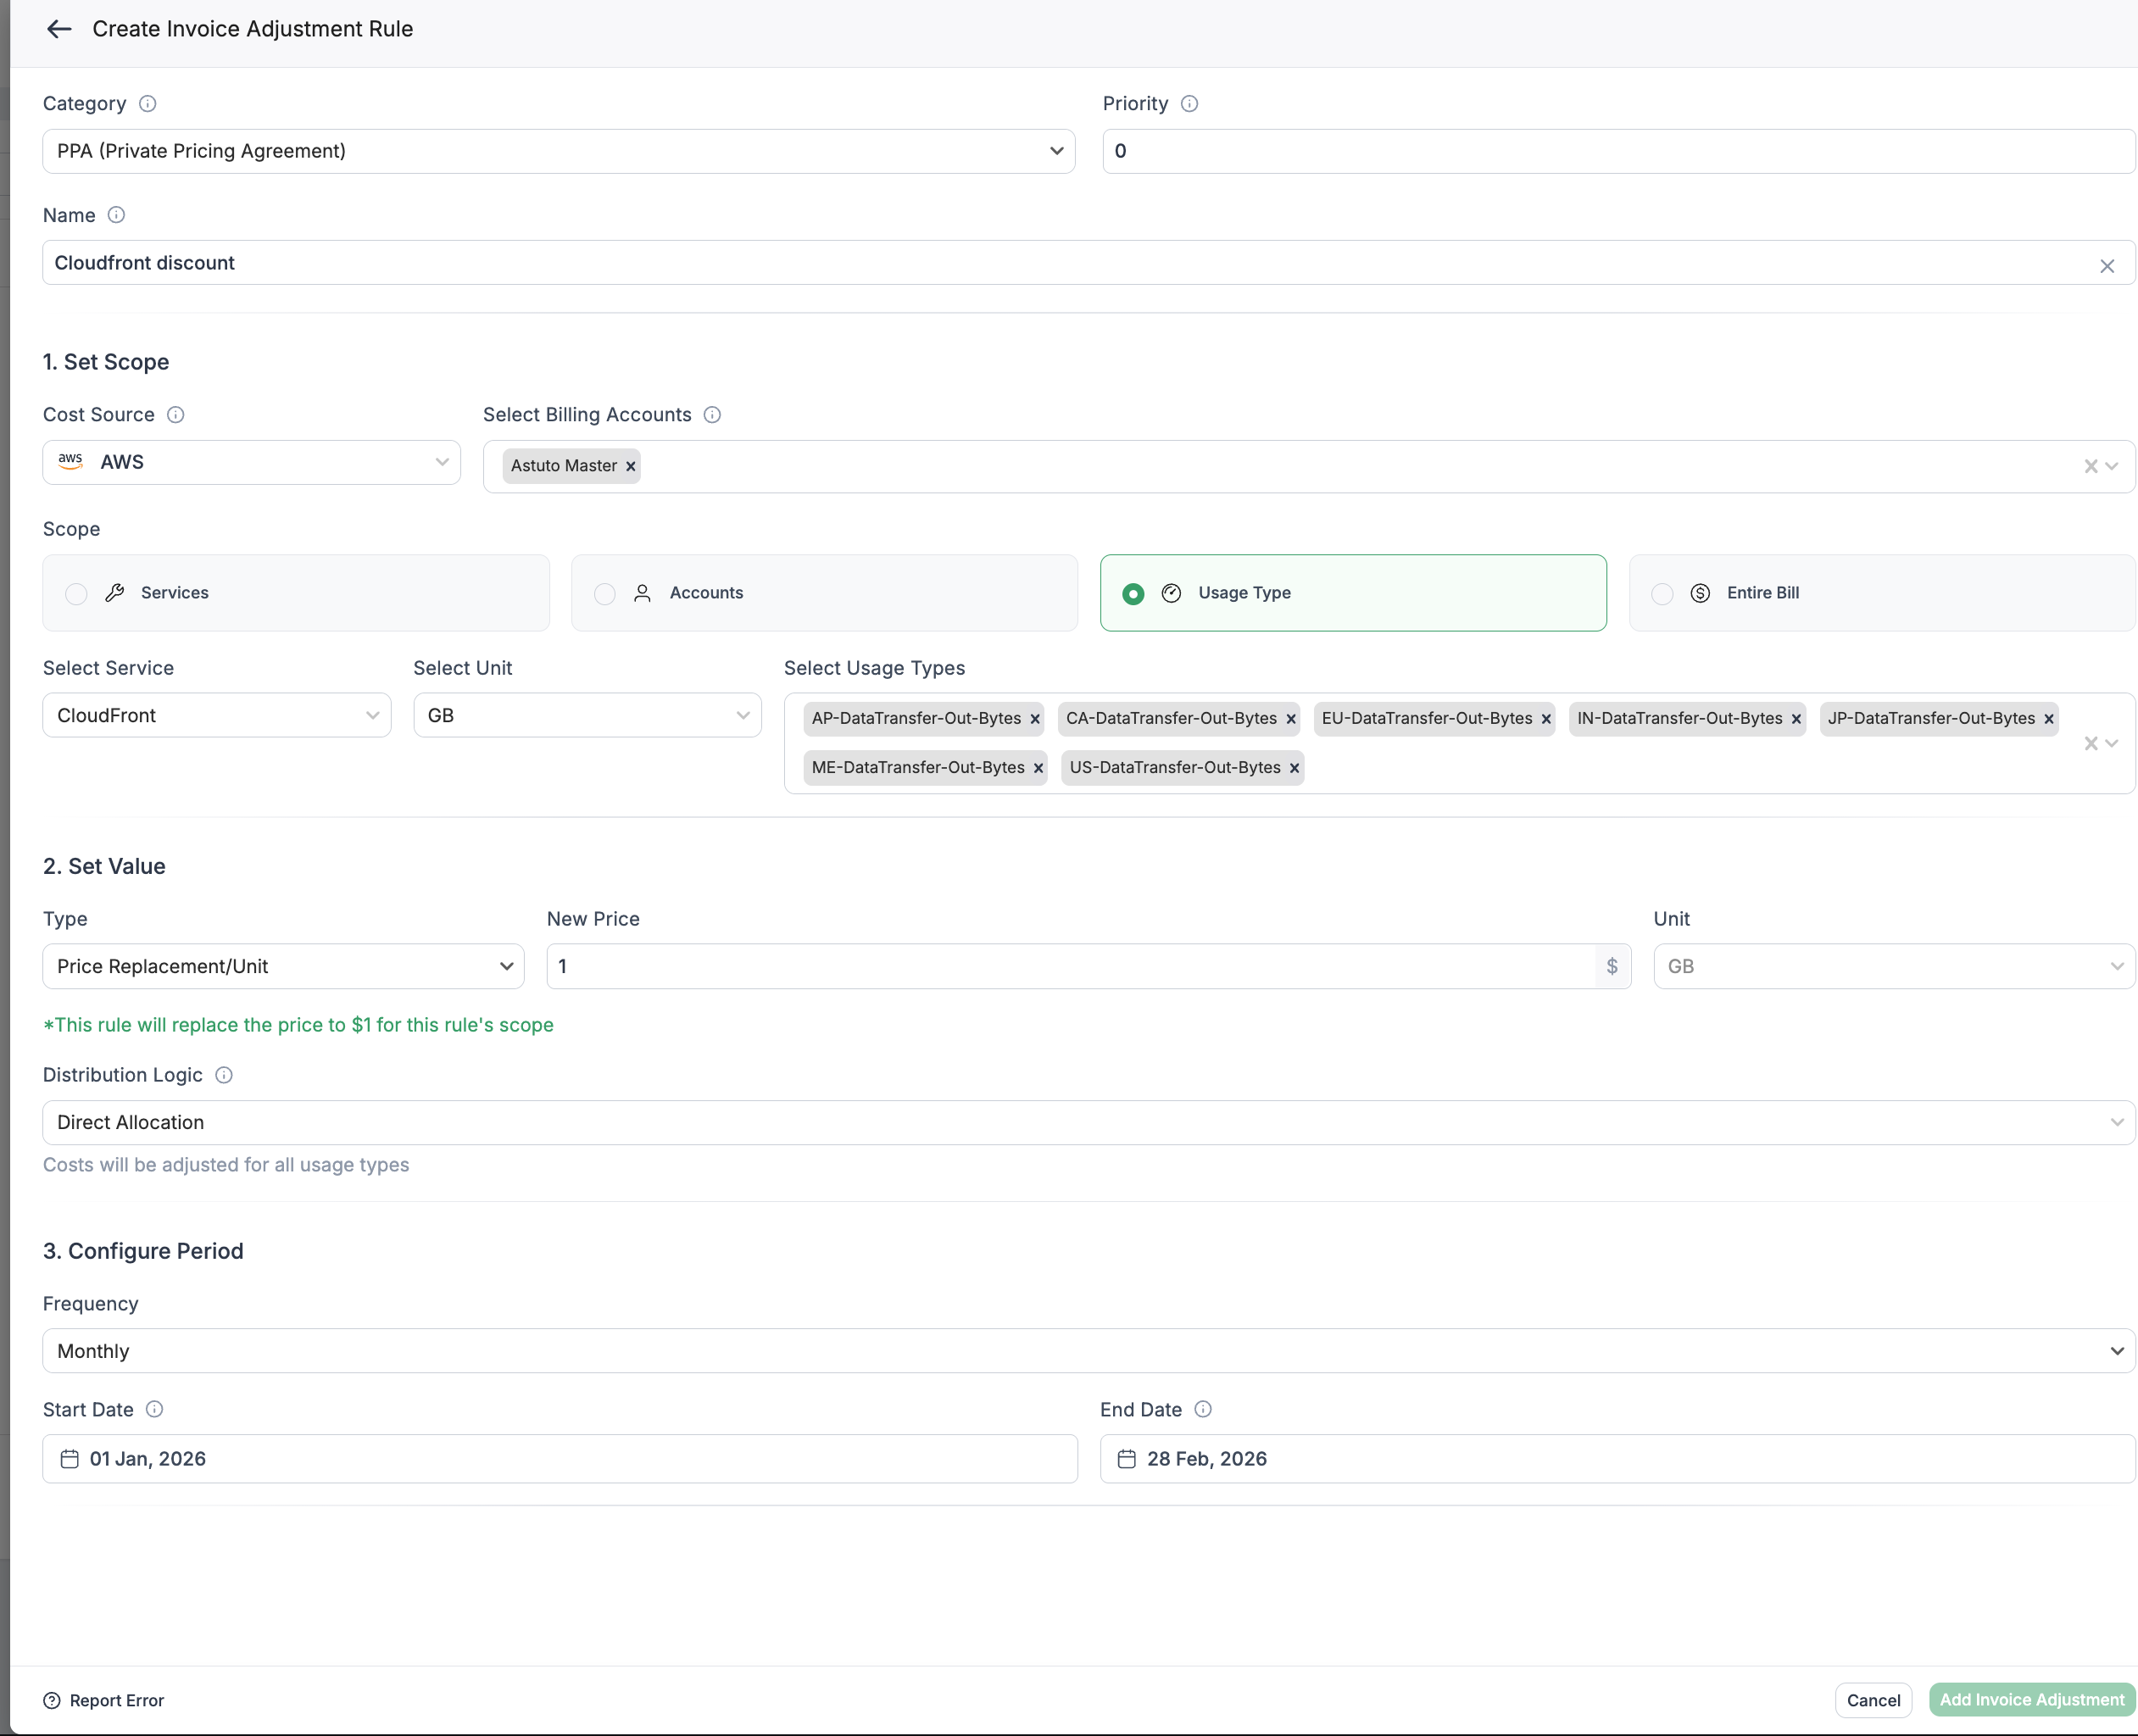
Task: Click Distribution Logic info icon
Action: pos(224,1075)
